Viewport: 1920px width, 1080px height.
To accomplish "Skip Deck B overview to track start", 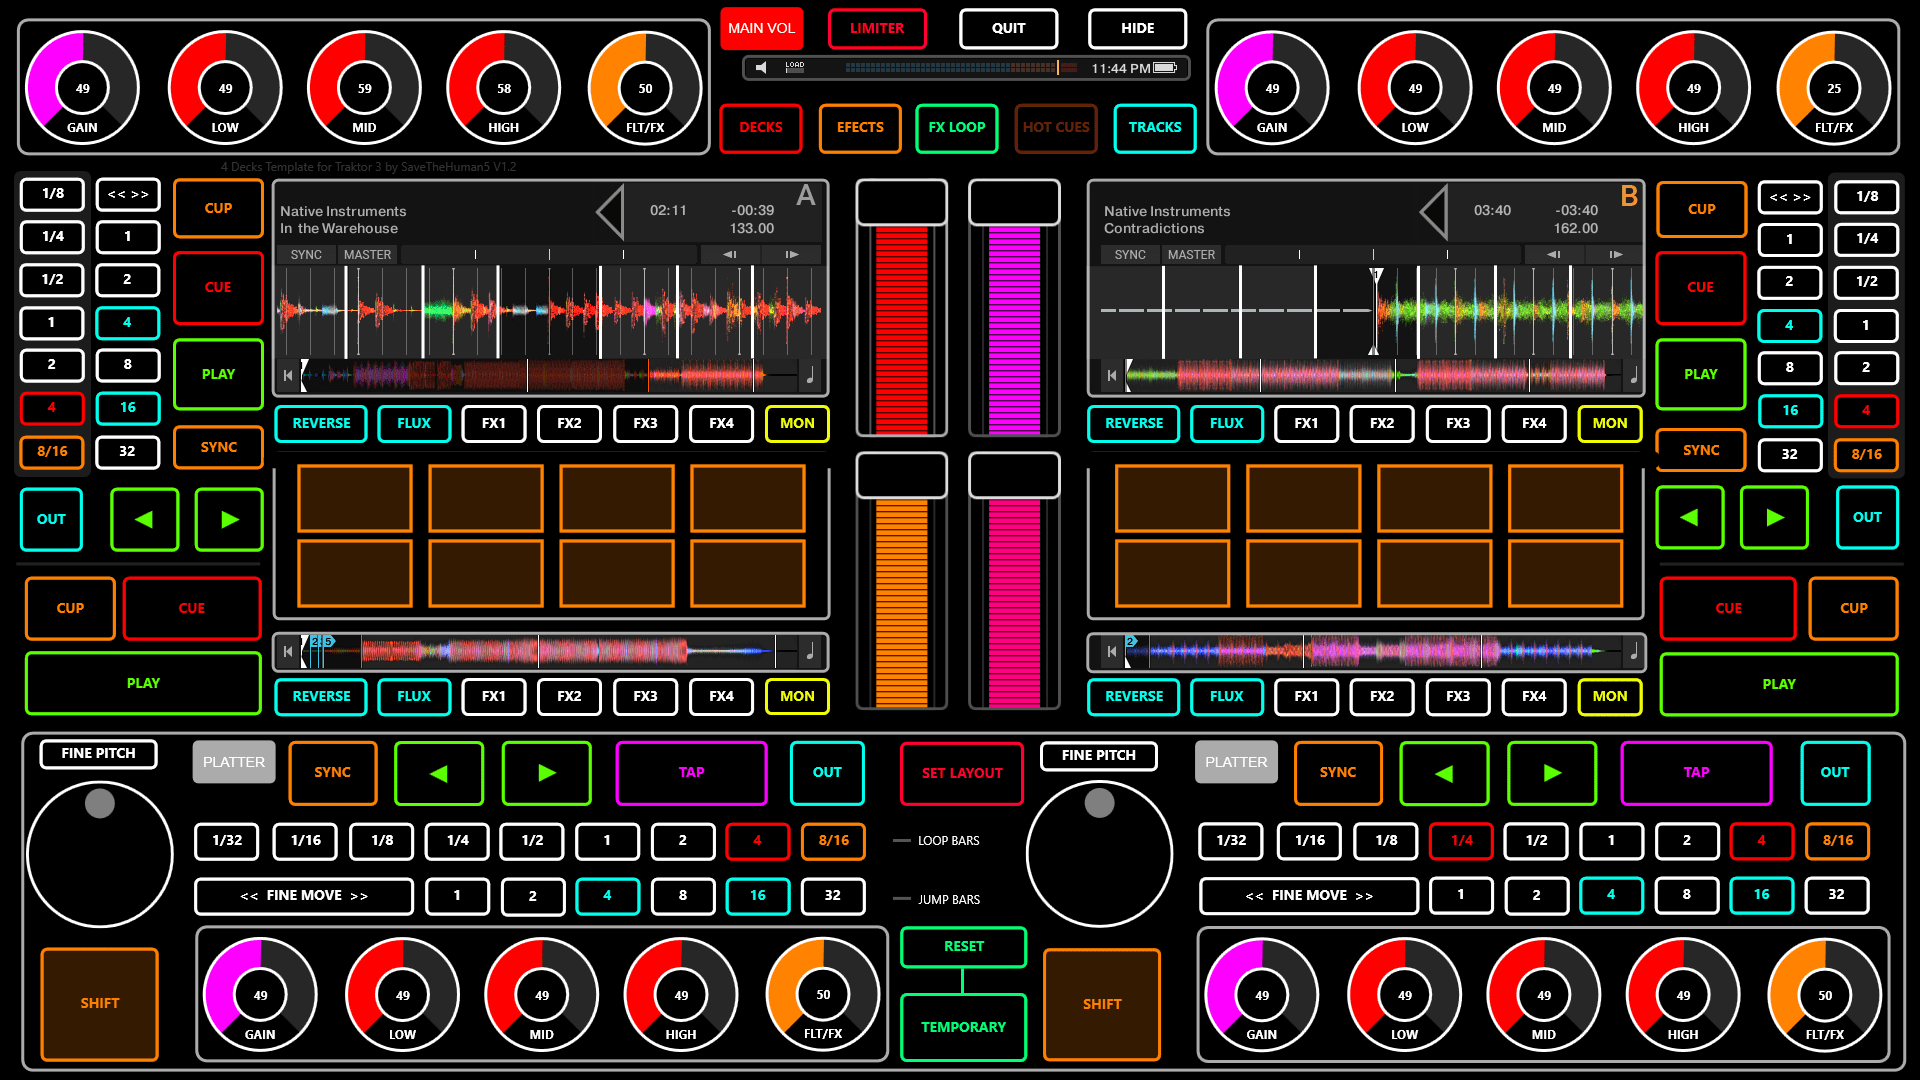I will [x=1112, y=376].
